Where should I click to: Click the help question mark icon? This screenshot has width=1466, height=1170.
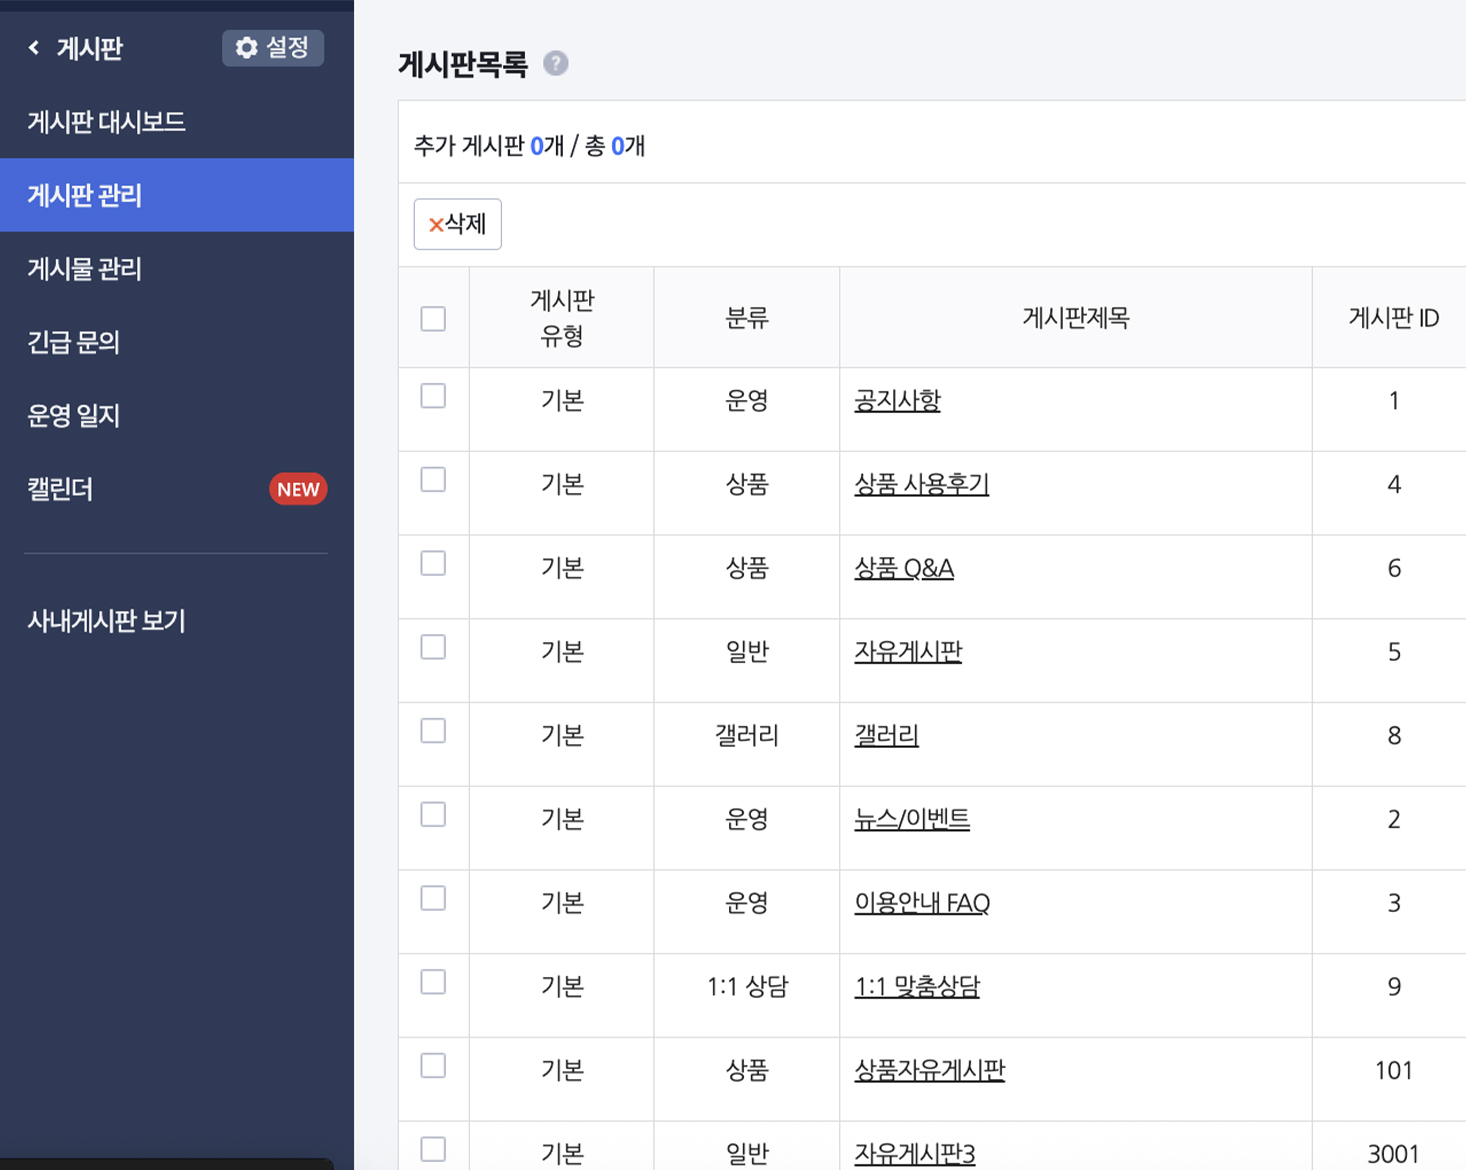tap(555, 64)
